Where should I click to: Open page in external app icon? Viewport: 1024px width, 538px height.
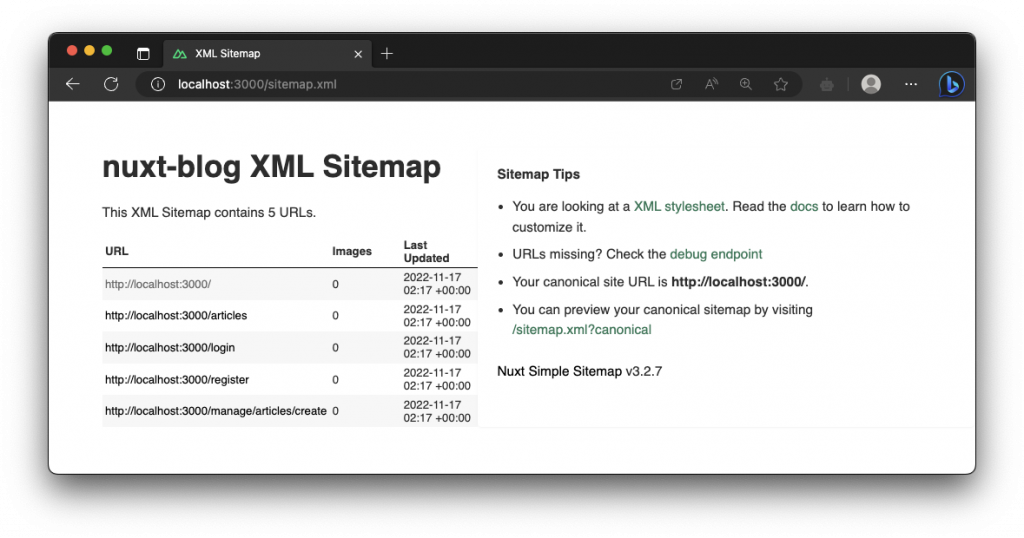pyautogui.click(x=677, y=84)
